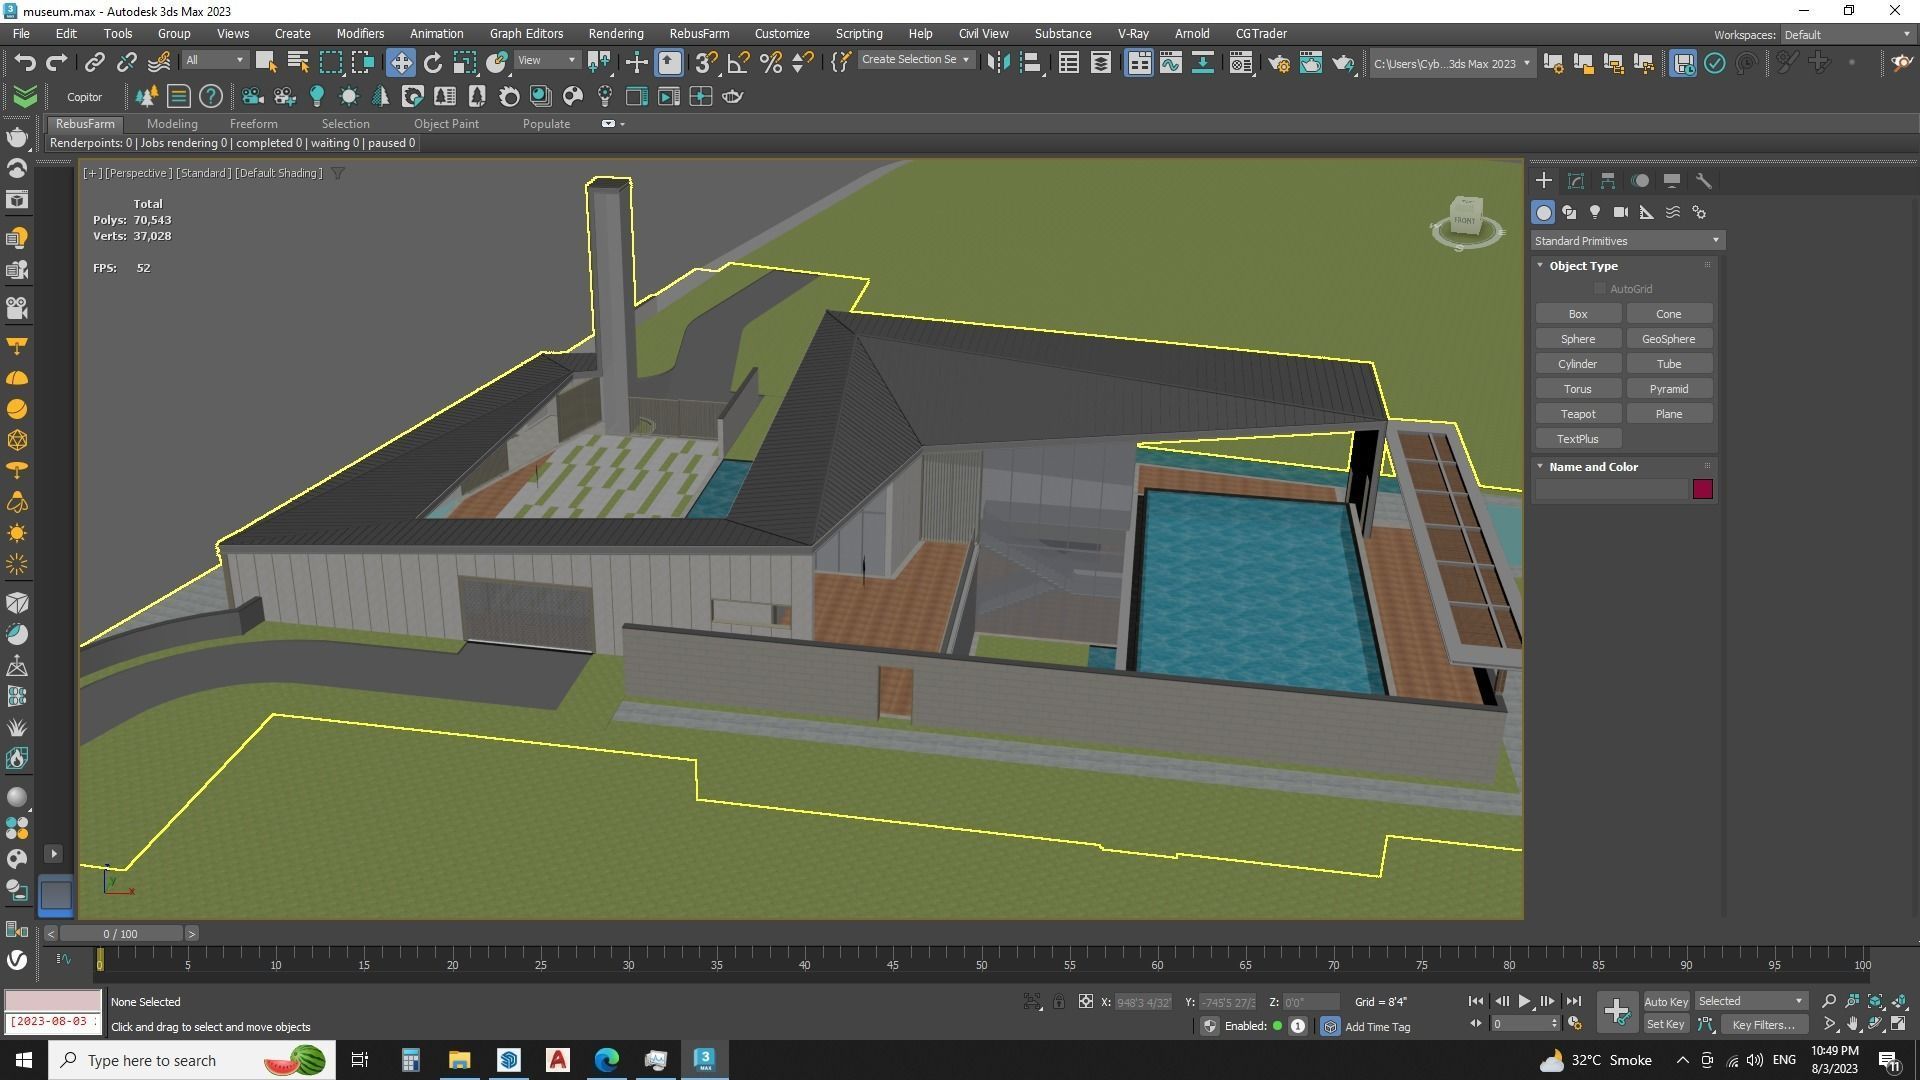Click the Play Animation button

[1524, 1001]
